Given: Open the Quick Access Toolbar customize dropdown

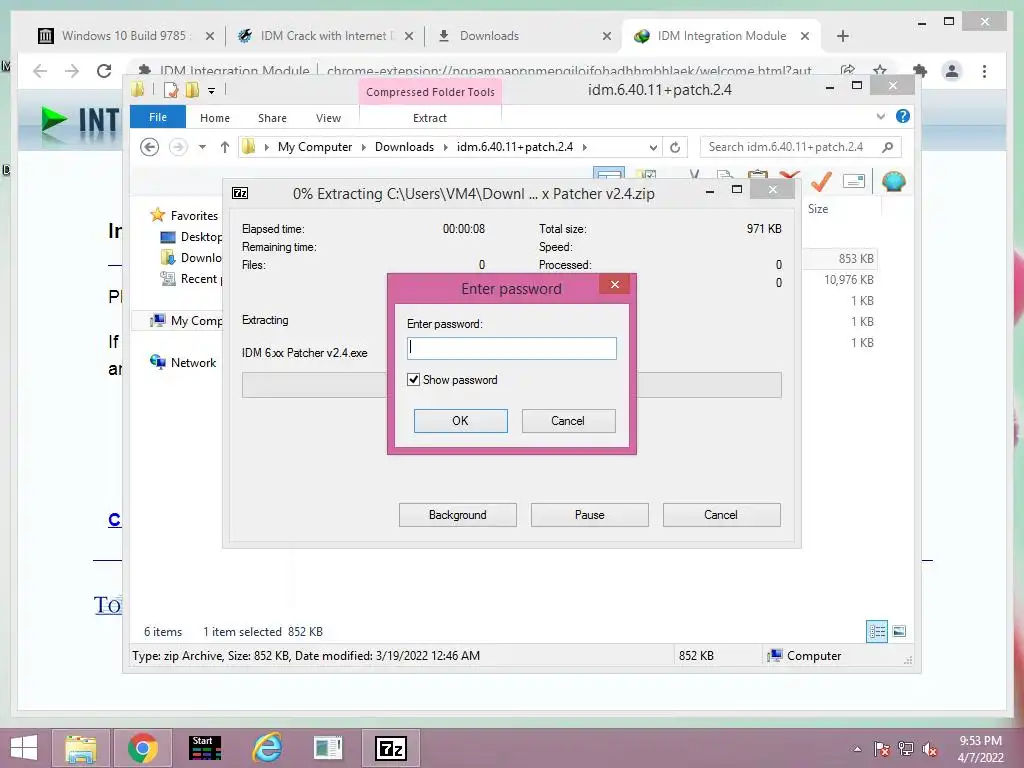Looking at the screenshot, I should [x=212, y=91].
